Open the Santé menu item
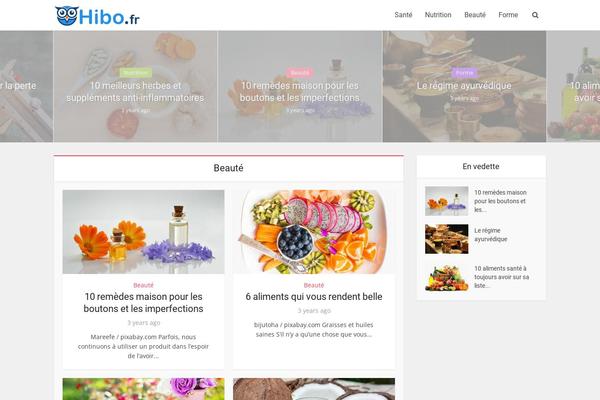600x400 pixels. tap(403, 15)
